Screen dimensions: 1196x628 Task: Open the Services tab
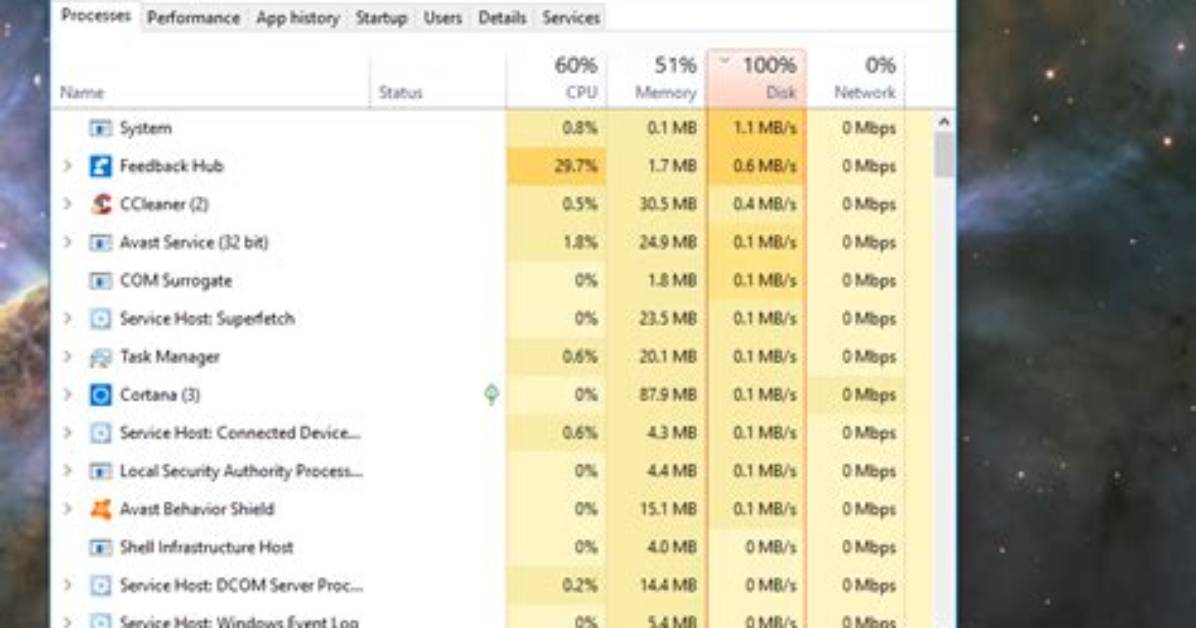pyautogui.click(x=571, y=18)
